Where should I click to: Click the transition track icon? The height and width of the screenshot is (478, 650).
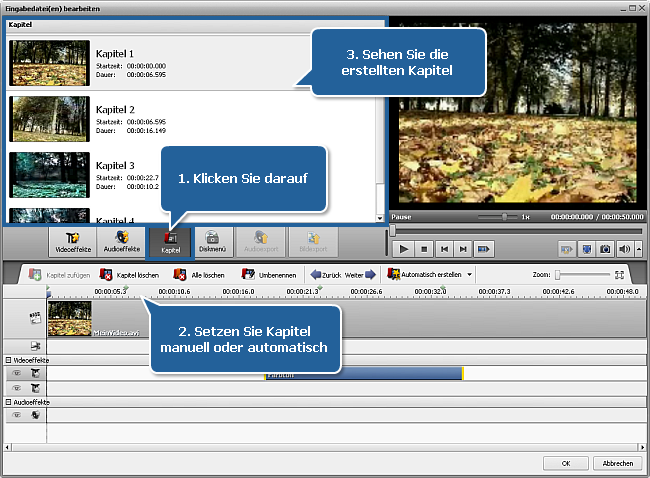[36, 346]
